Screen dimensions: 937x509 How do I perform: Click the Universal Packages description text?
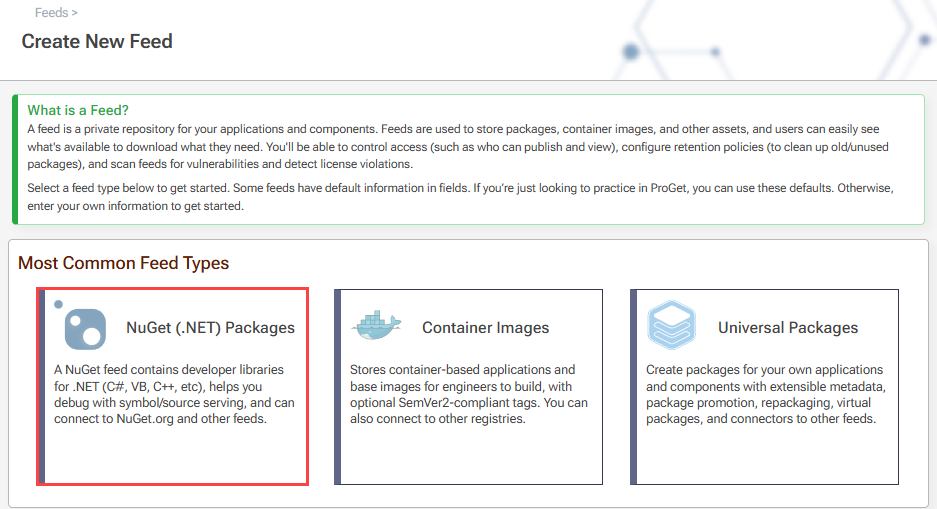coord(765,394)
